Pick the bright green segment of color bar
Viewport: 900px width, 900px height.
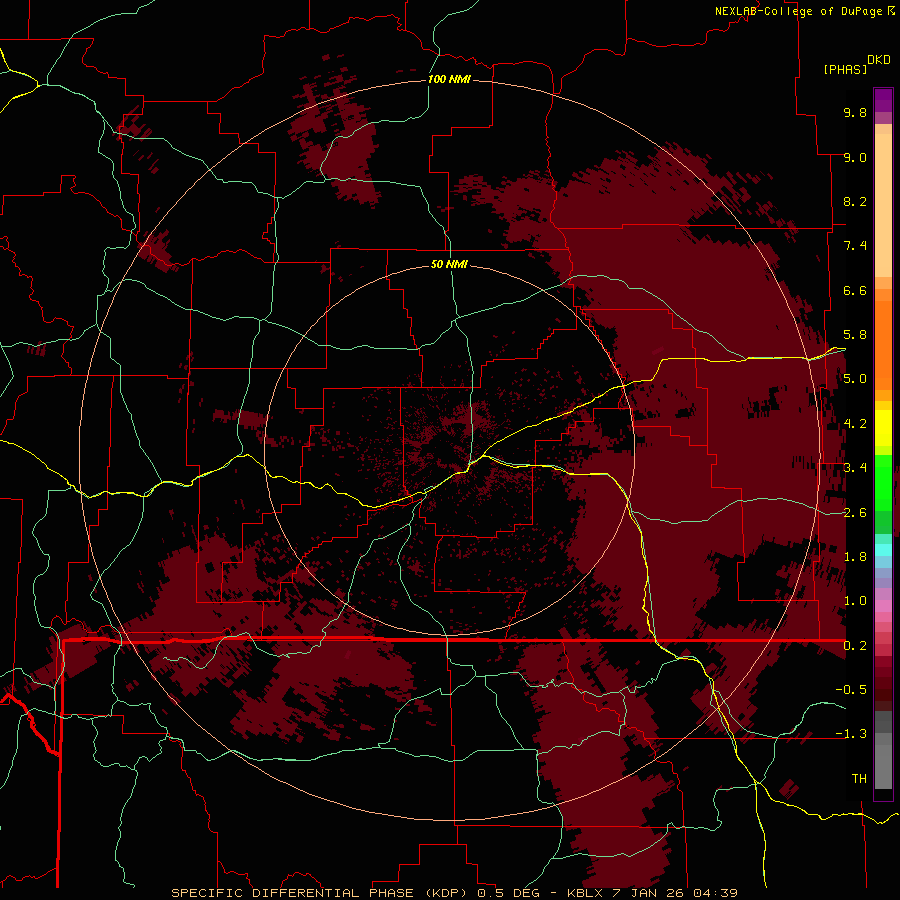point(883,482)
